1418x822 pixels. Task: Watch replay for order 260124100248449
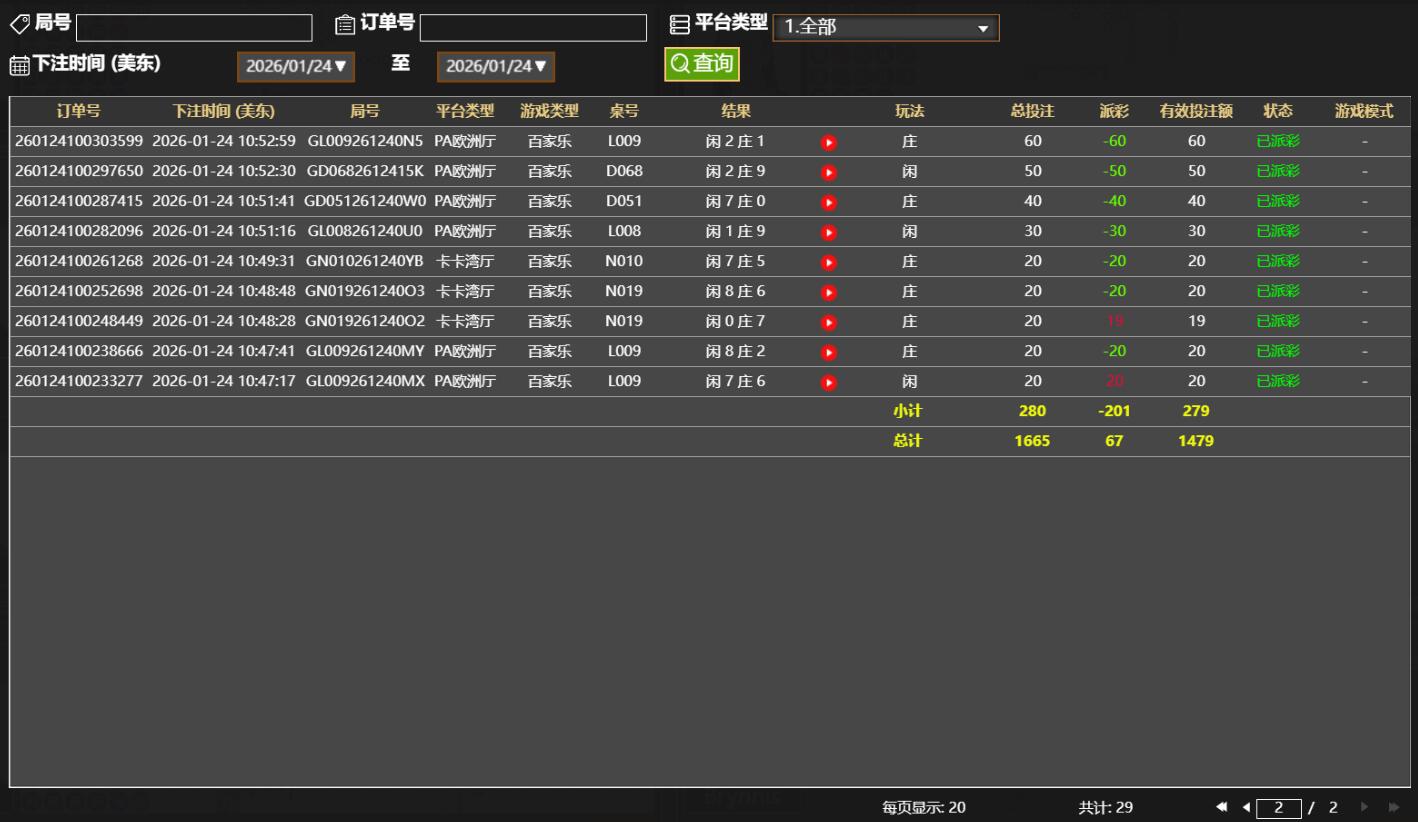[x=828, y=322]
